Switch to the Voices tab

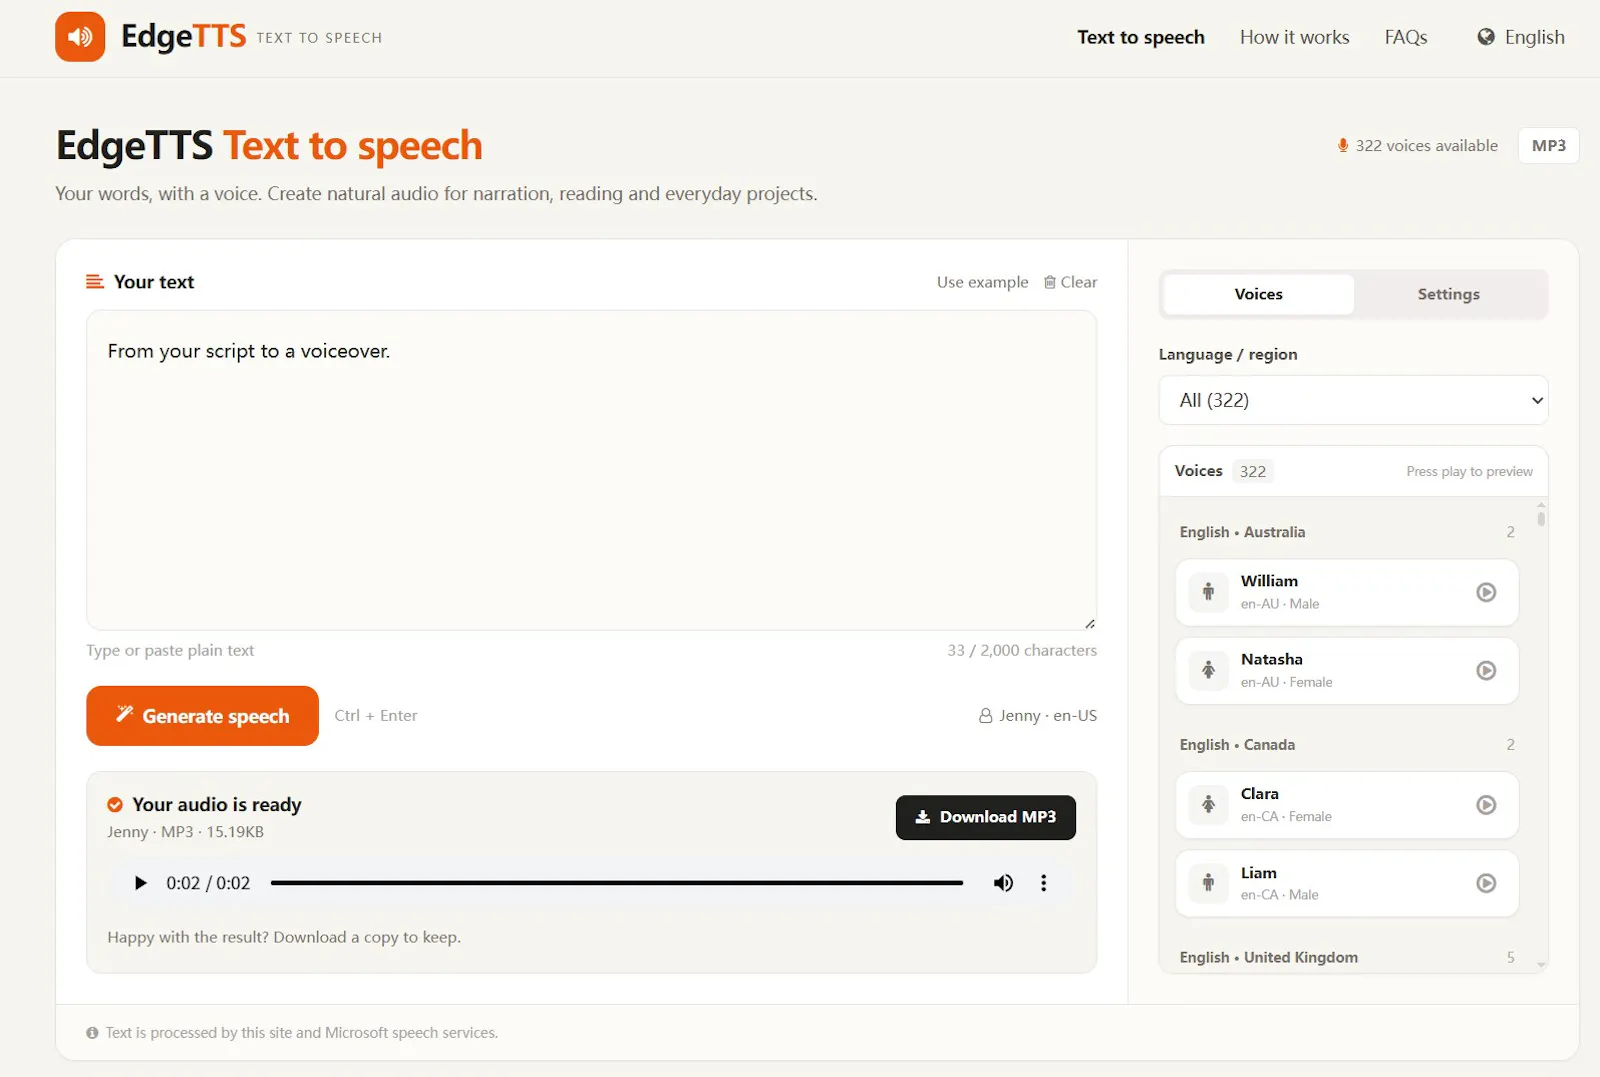tap(1259, 294)
